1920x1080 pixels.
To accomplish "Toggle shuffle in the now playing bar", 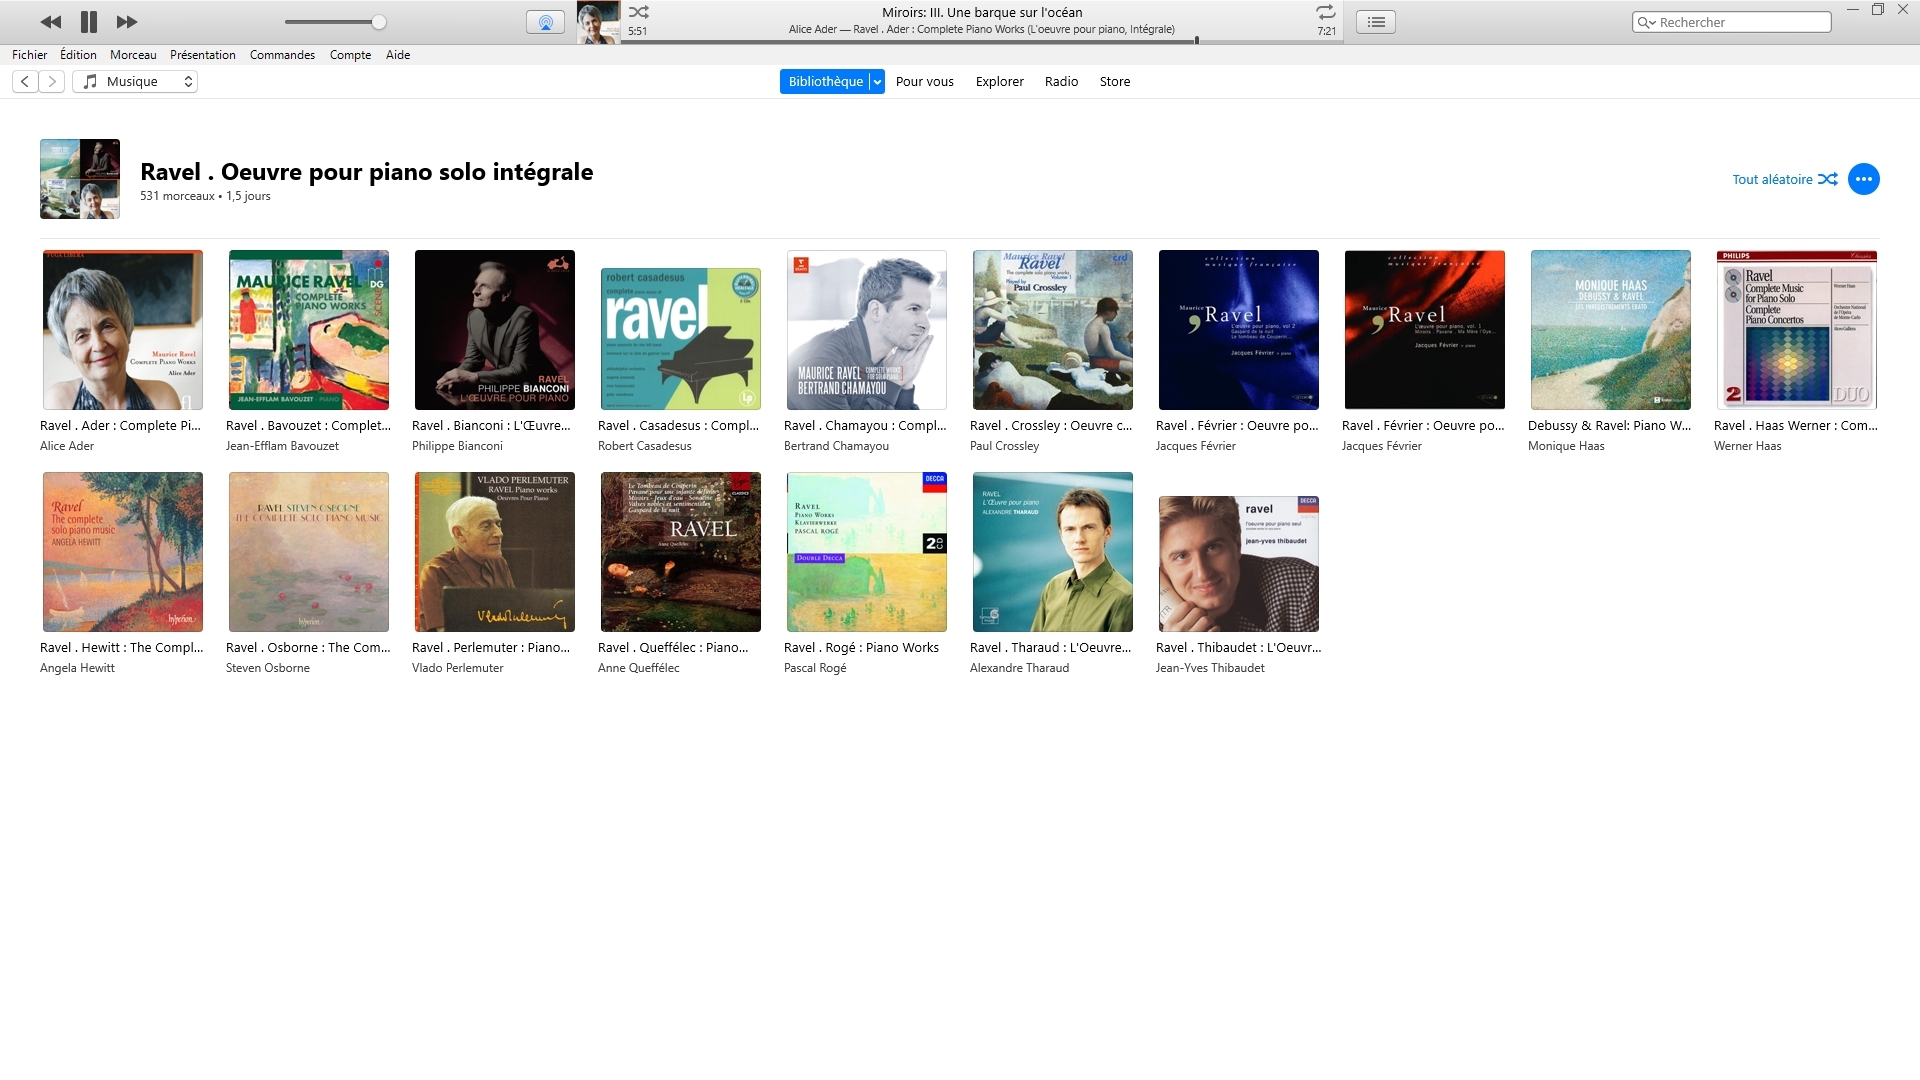I will pyautogui.click(x=638, y=12).
